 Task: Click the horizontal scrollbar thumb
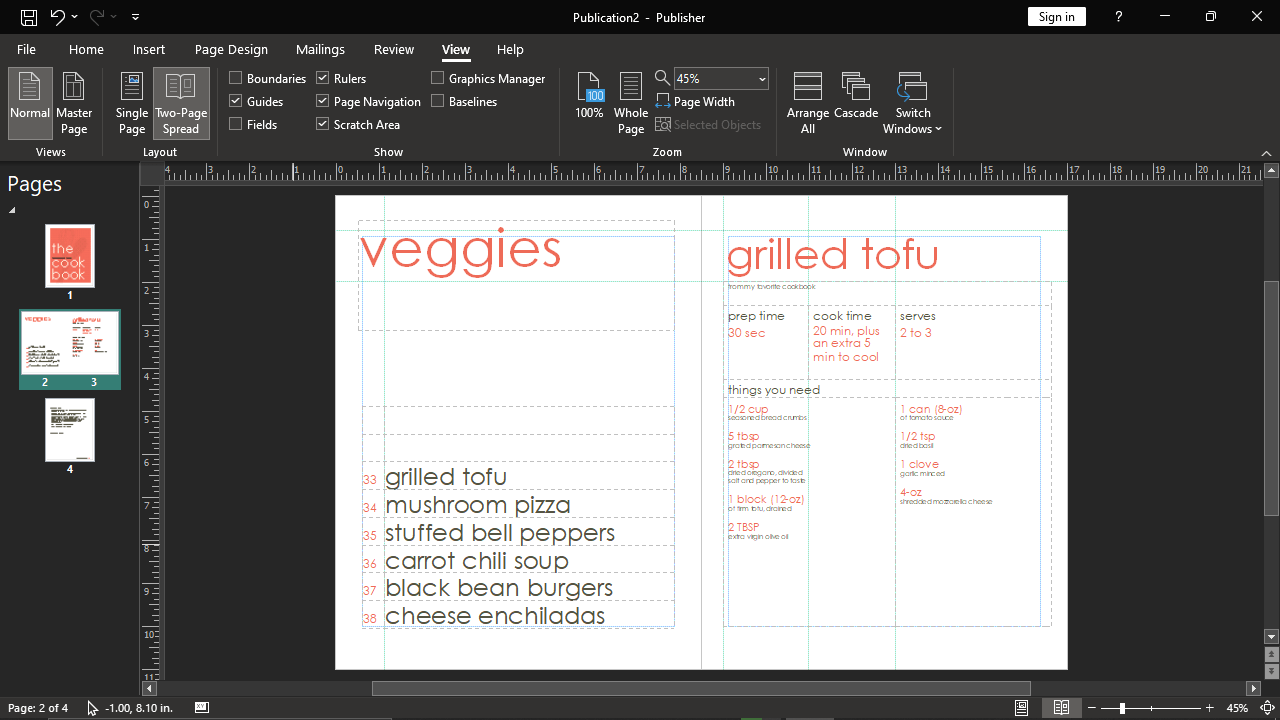coord(701,688)
